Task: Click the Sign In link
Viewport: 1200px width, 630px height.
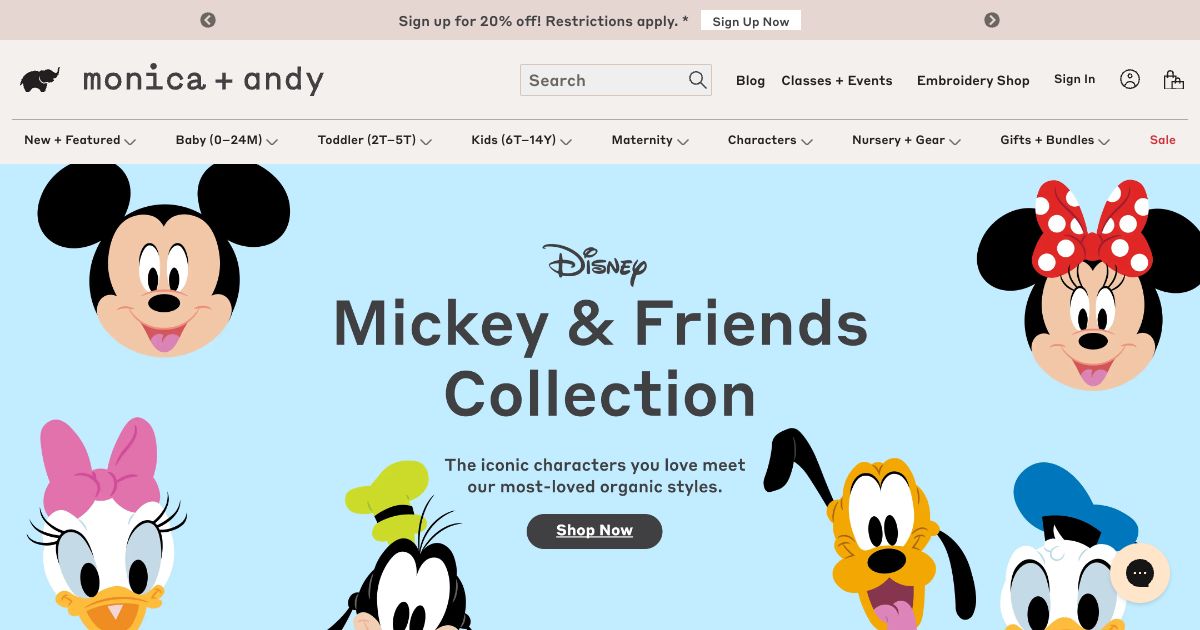Action: [1074, 79]
